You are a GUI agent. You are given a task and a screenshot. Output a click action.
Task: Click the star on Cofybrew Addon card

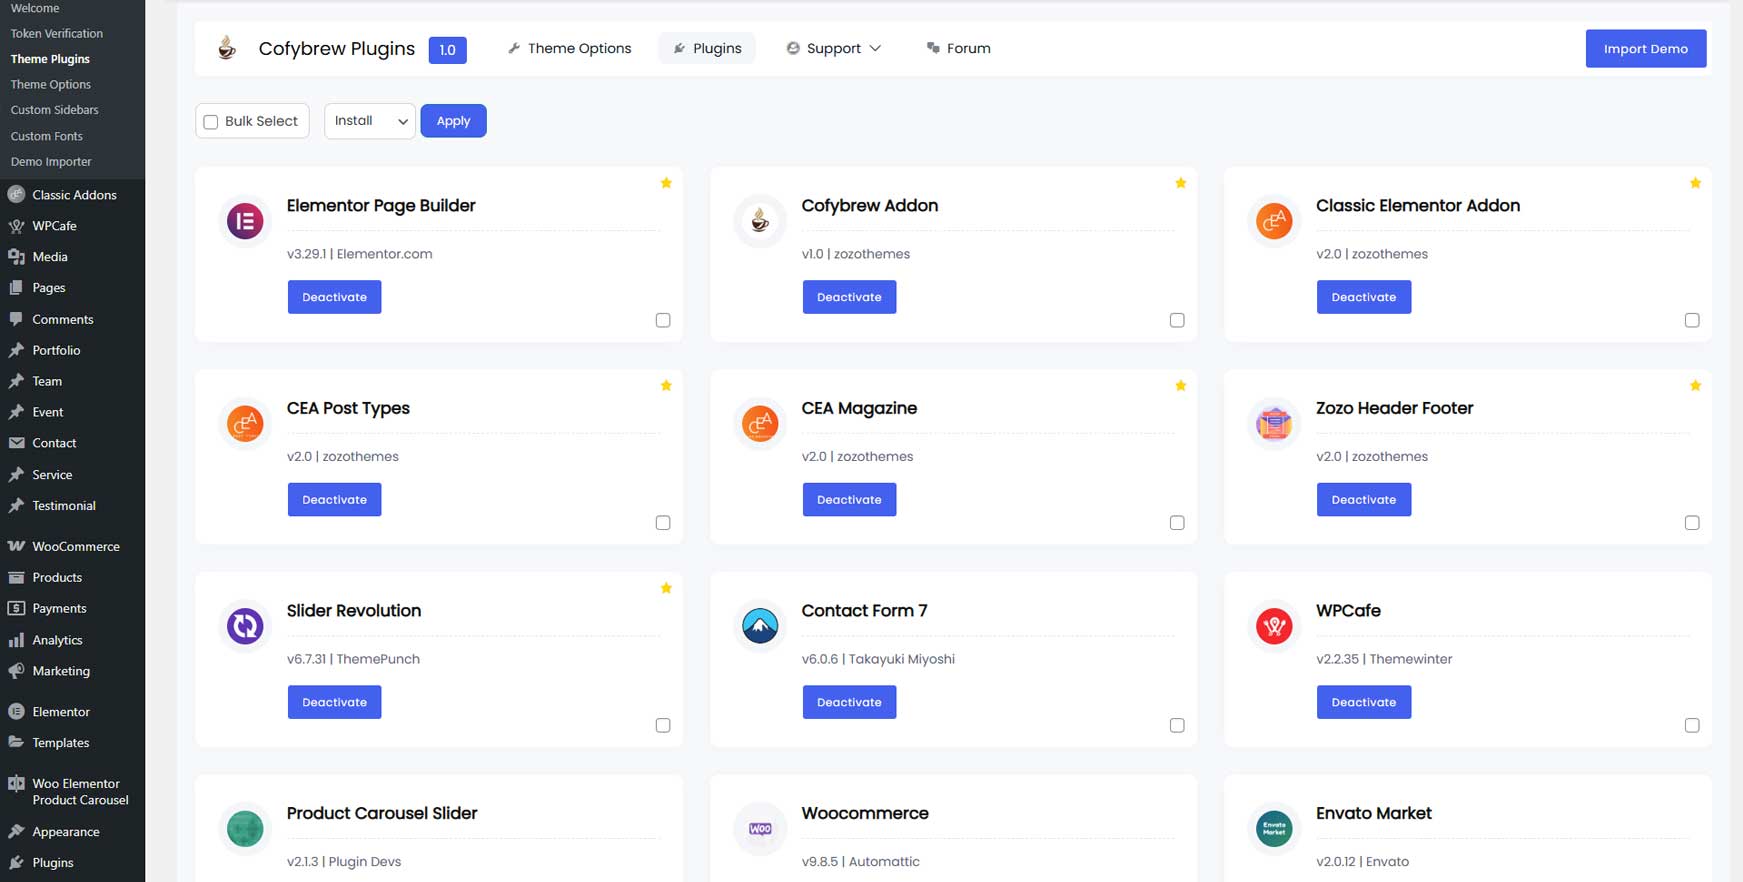[1181, 183]
